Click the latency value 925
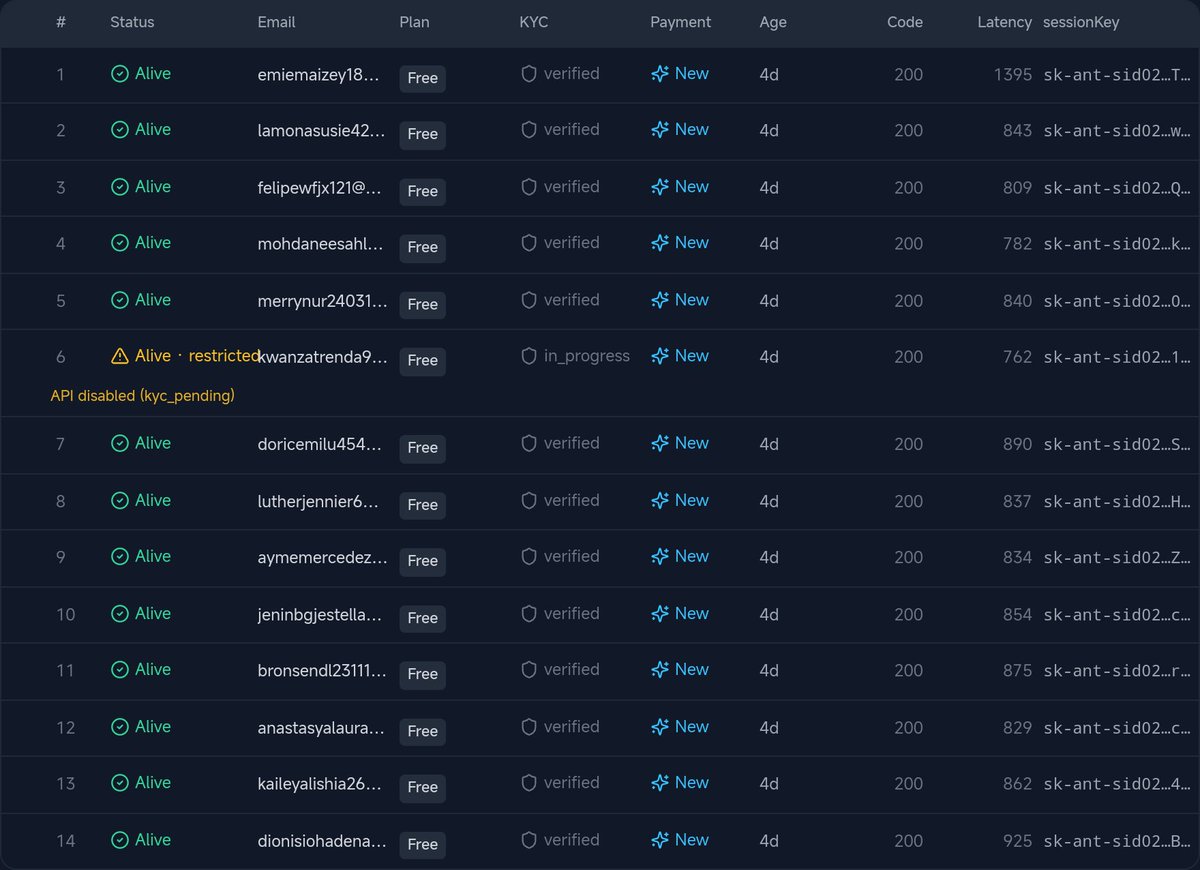1200x870 pixels. (x=1018, y=840)
